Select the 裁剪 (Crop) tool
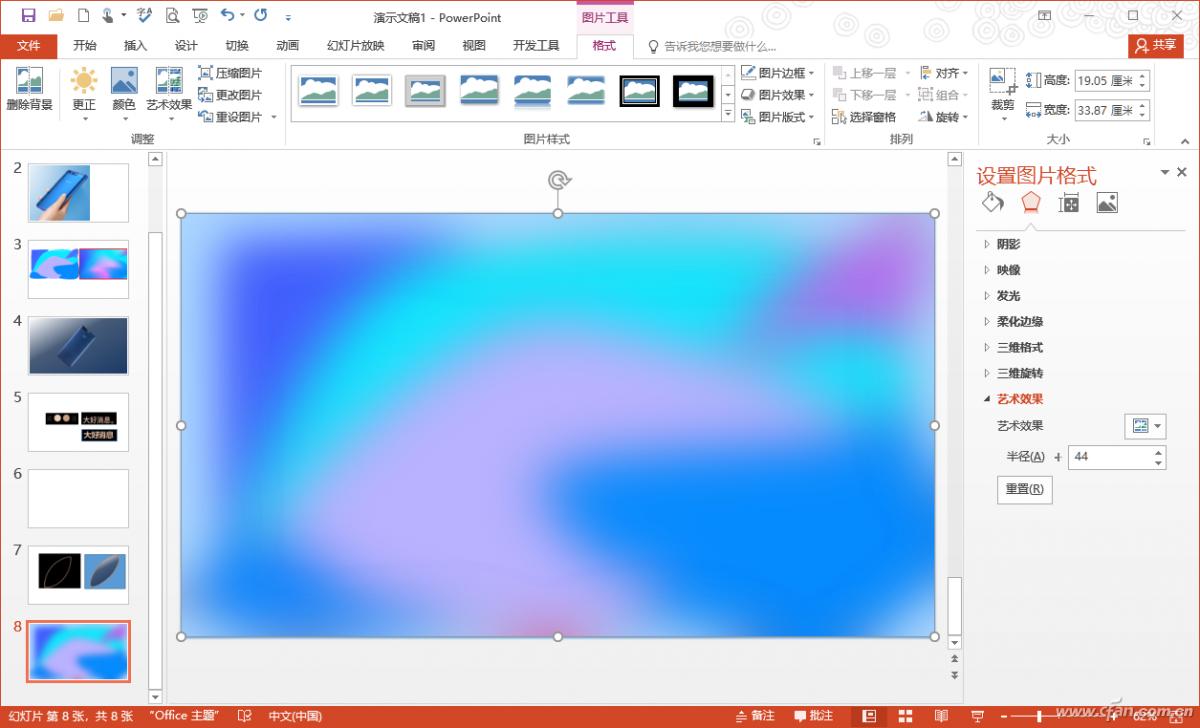The width and height of the screenshot is (1200, 728). pos(999,90)
